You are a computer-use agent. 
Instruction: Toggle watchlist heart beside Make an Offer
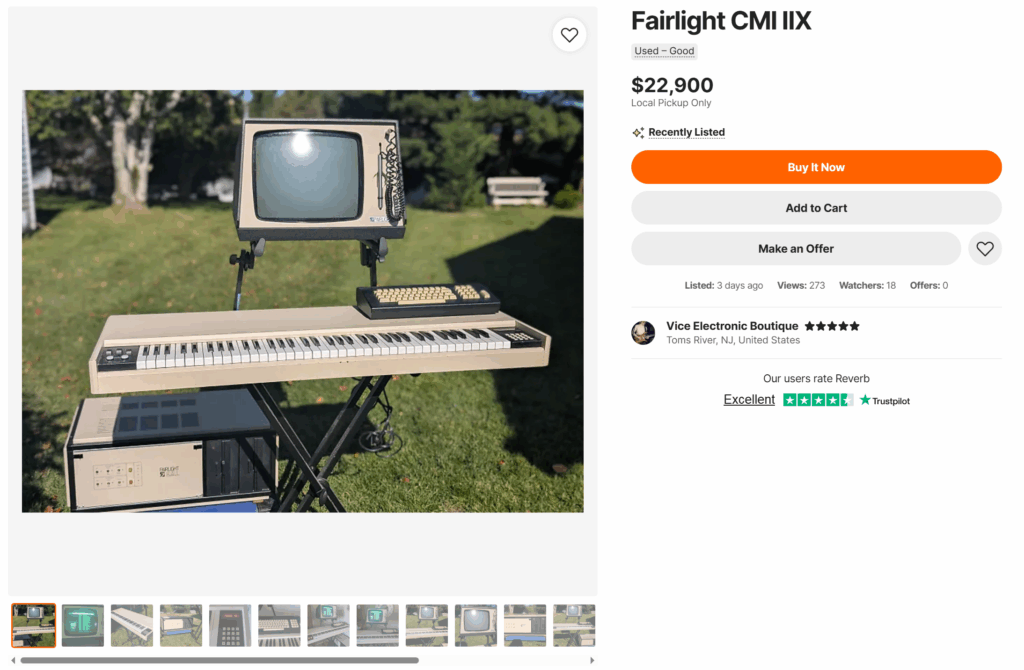[x=984, y=249]
